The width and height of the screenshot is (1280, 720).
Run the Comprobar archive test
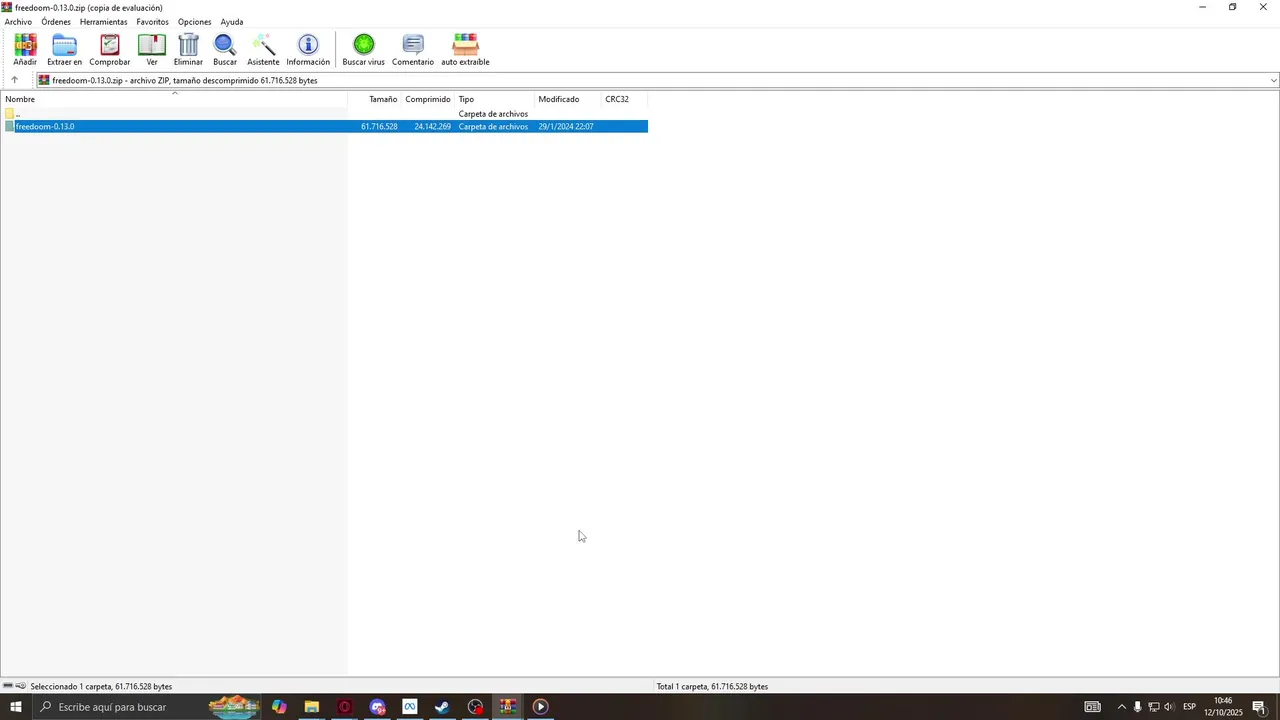tap(110, 50)
